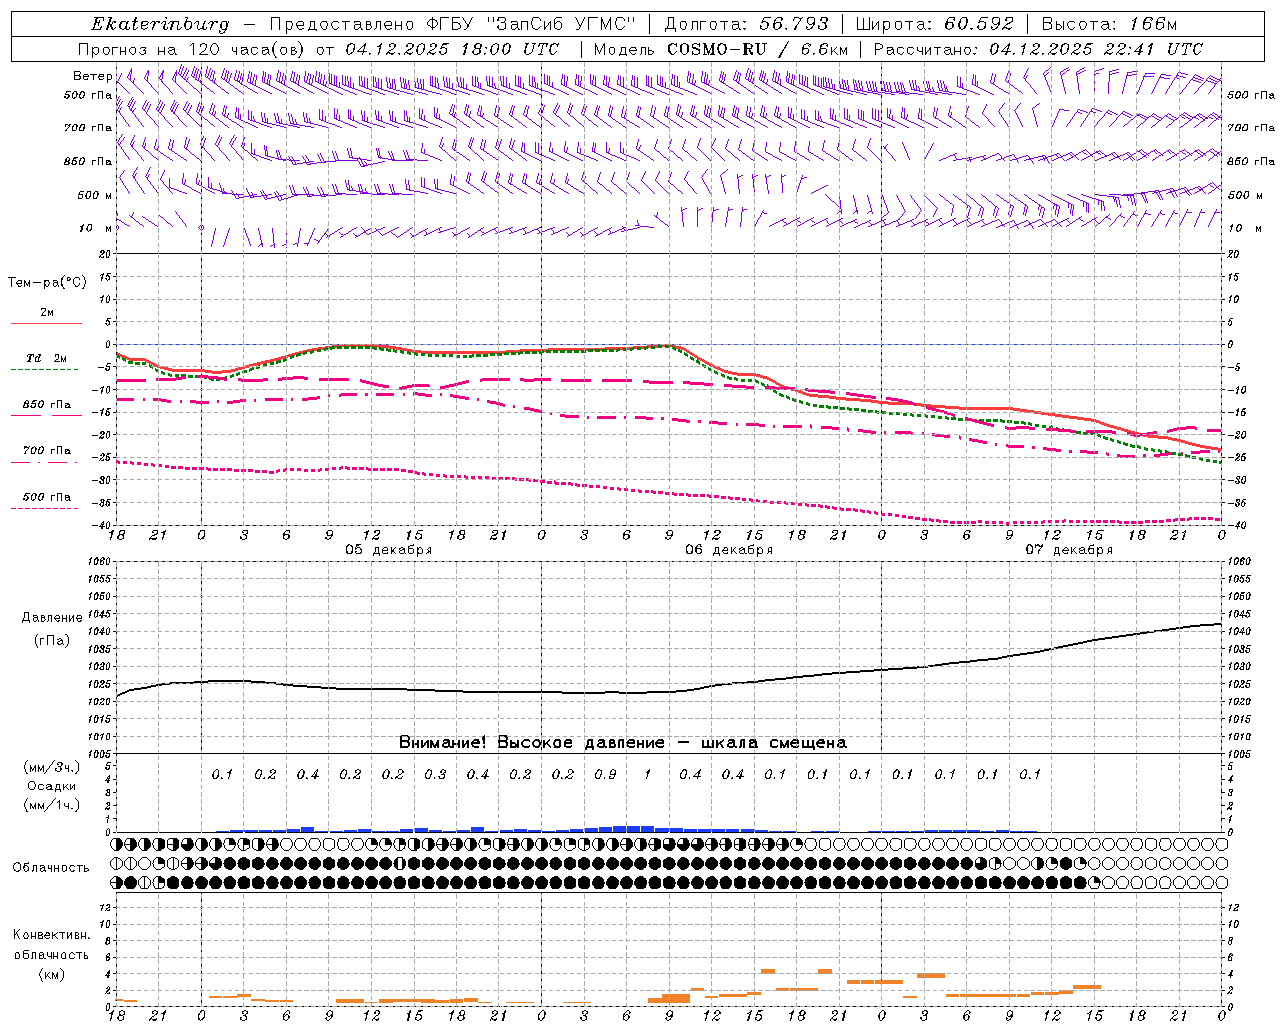Click the Ekaterinburg station title
Viewport: 1280px width, 1024px height.
click(160, 24)
